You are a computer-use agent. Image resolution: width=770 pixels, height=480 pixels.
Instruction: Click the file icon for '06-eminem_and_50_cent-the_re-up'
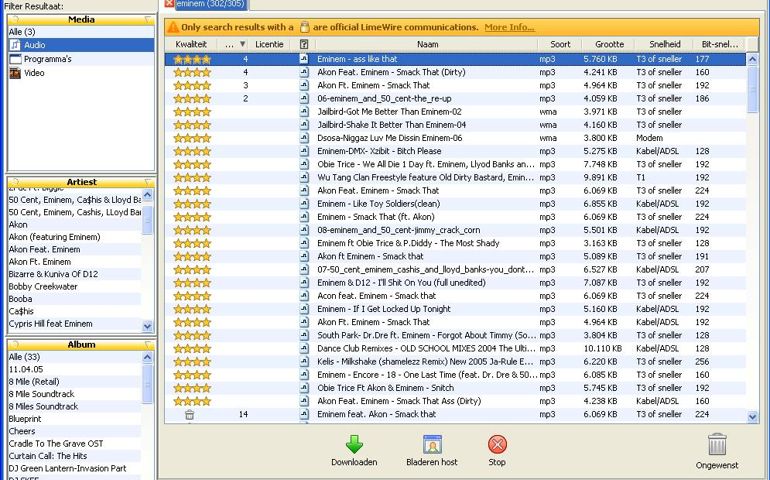pos(304,99)
